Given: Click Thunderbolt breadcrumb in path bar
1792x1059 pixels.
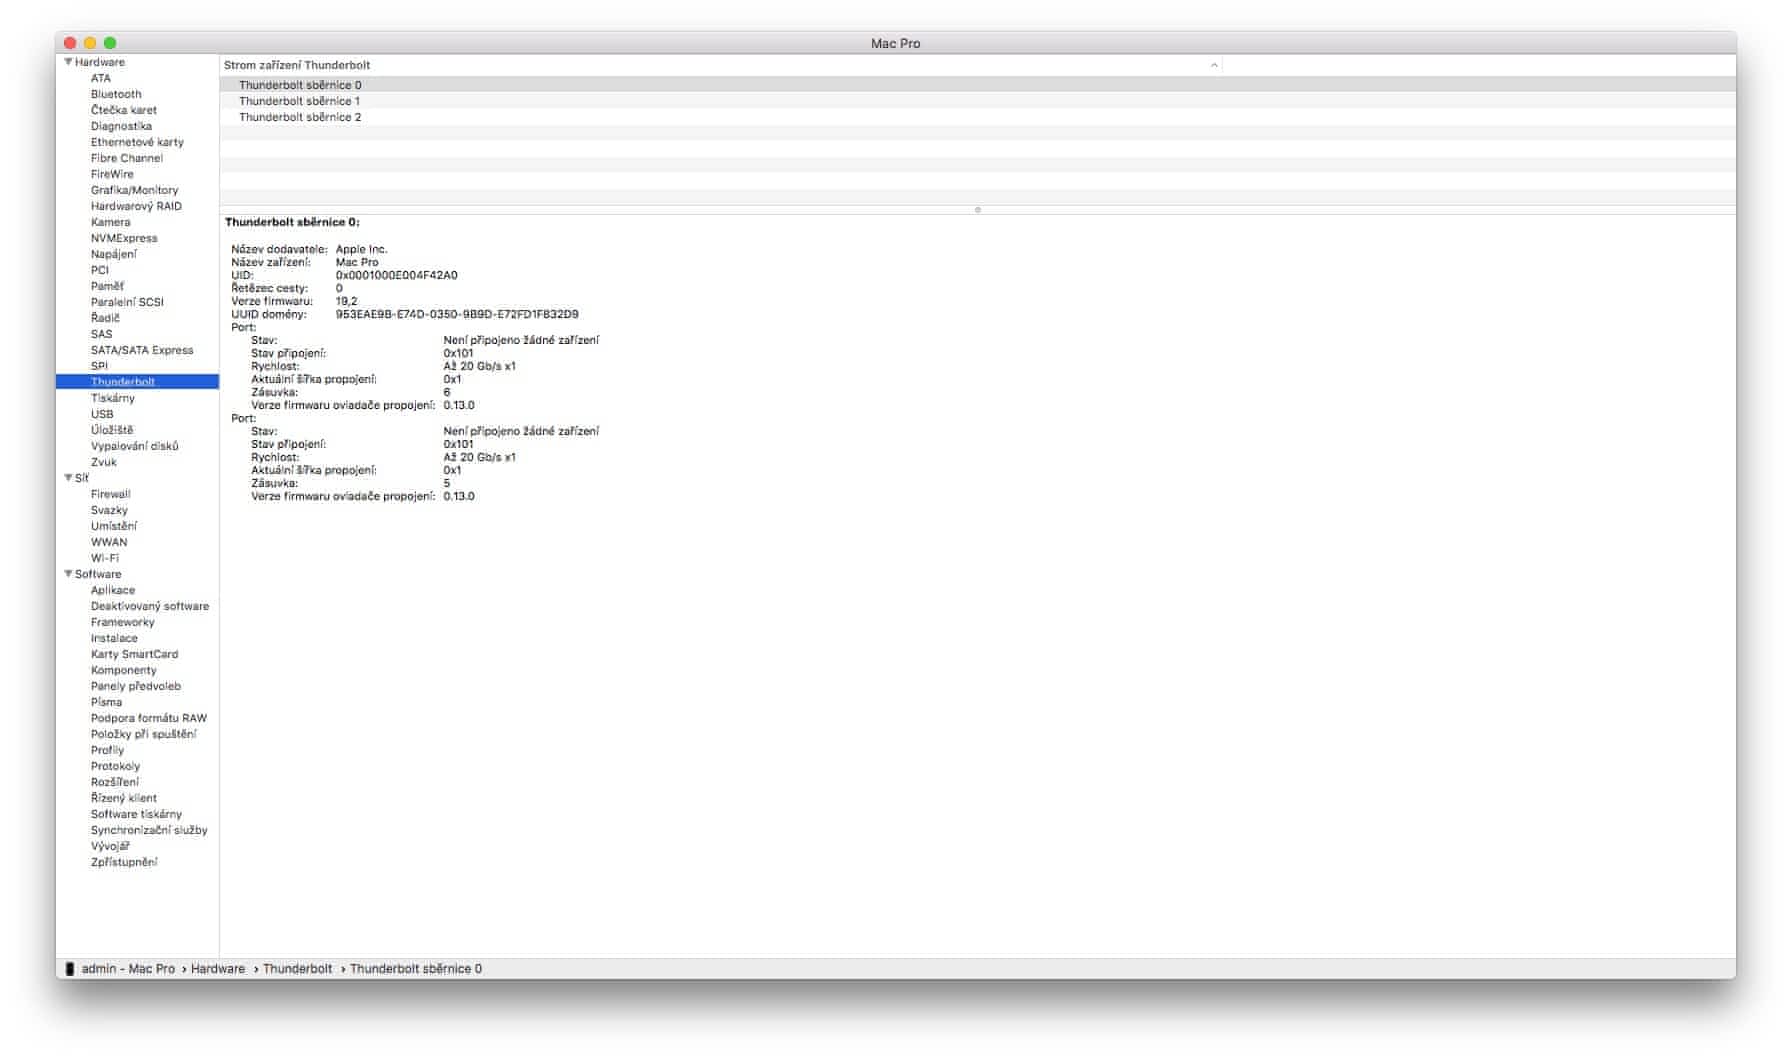Looking at the screenshot, I should click(x=297, y=969).
